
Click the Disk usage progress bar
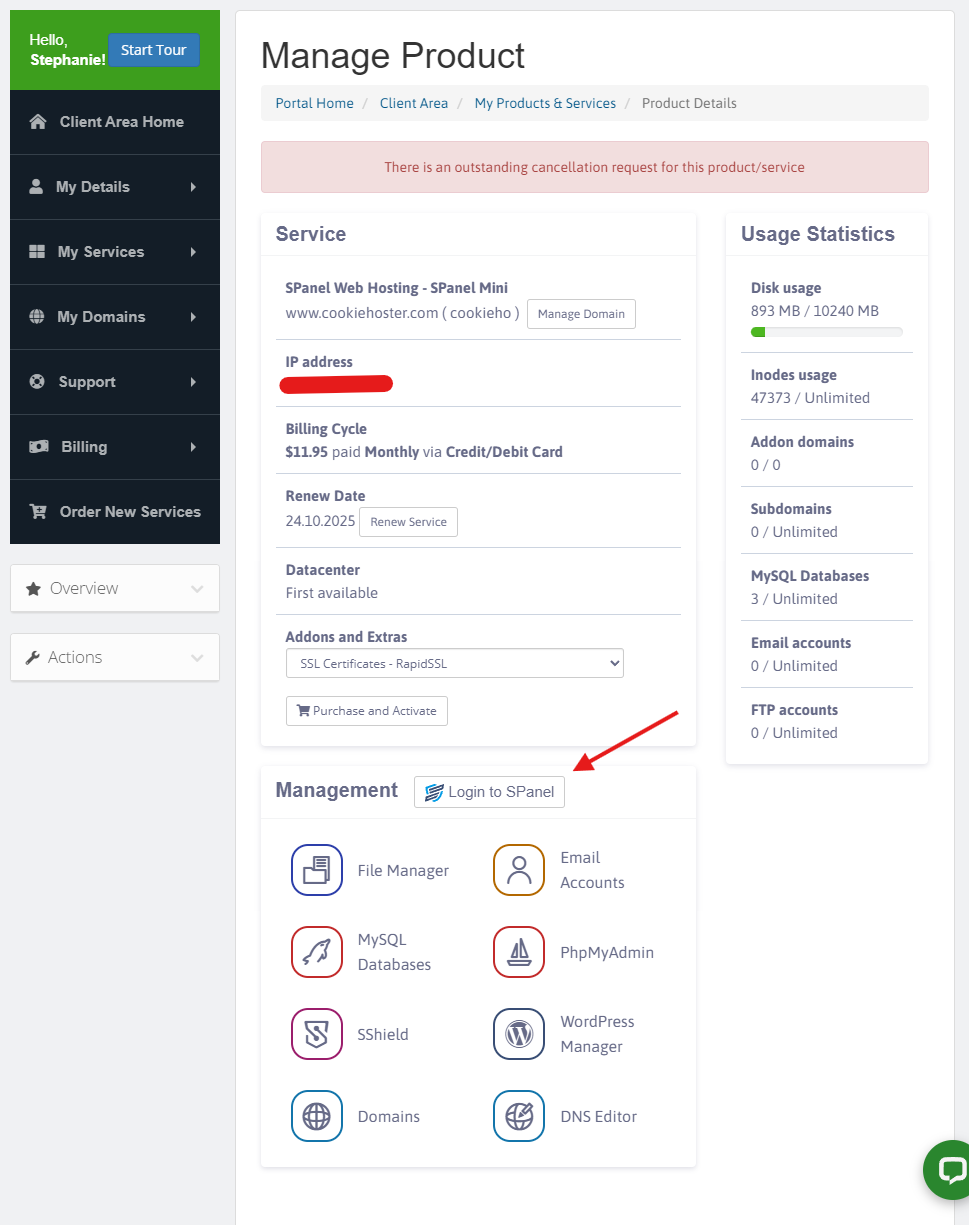pos(826,332)
